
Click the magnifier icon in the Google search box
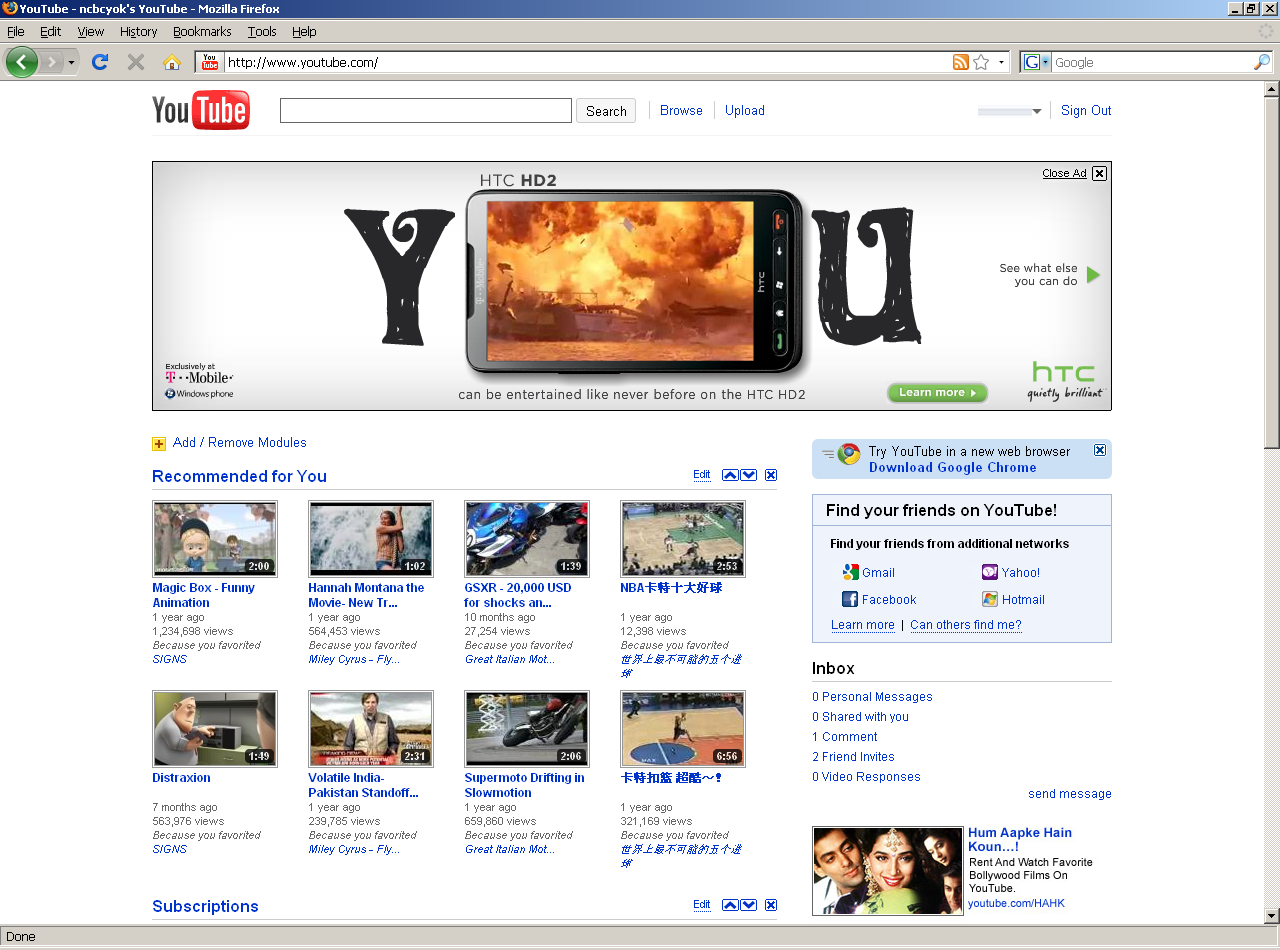(x=1262, y=62)
